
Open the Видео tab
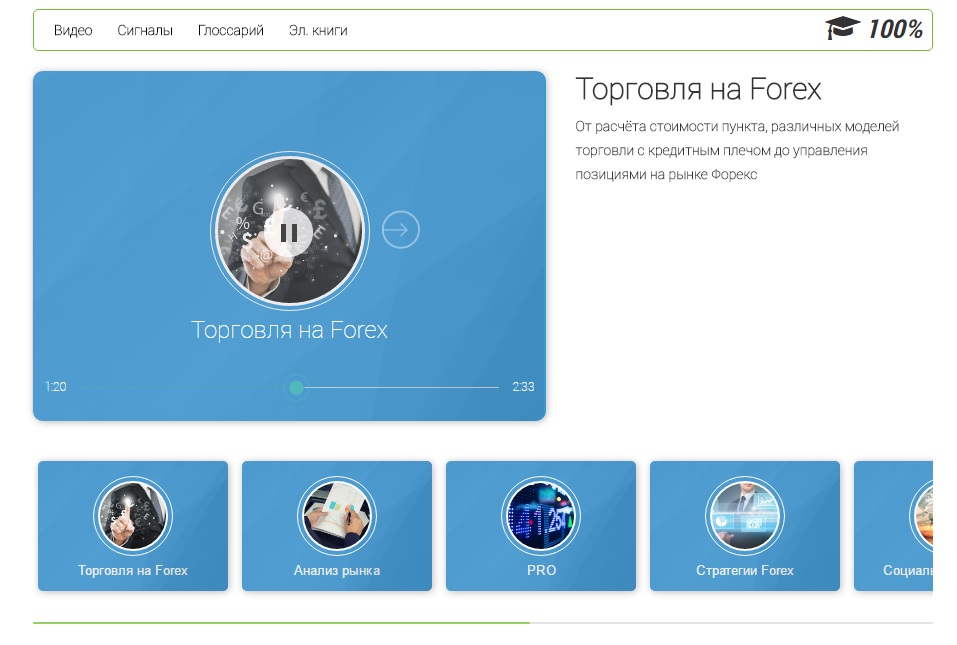73,30
